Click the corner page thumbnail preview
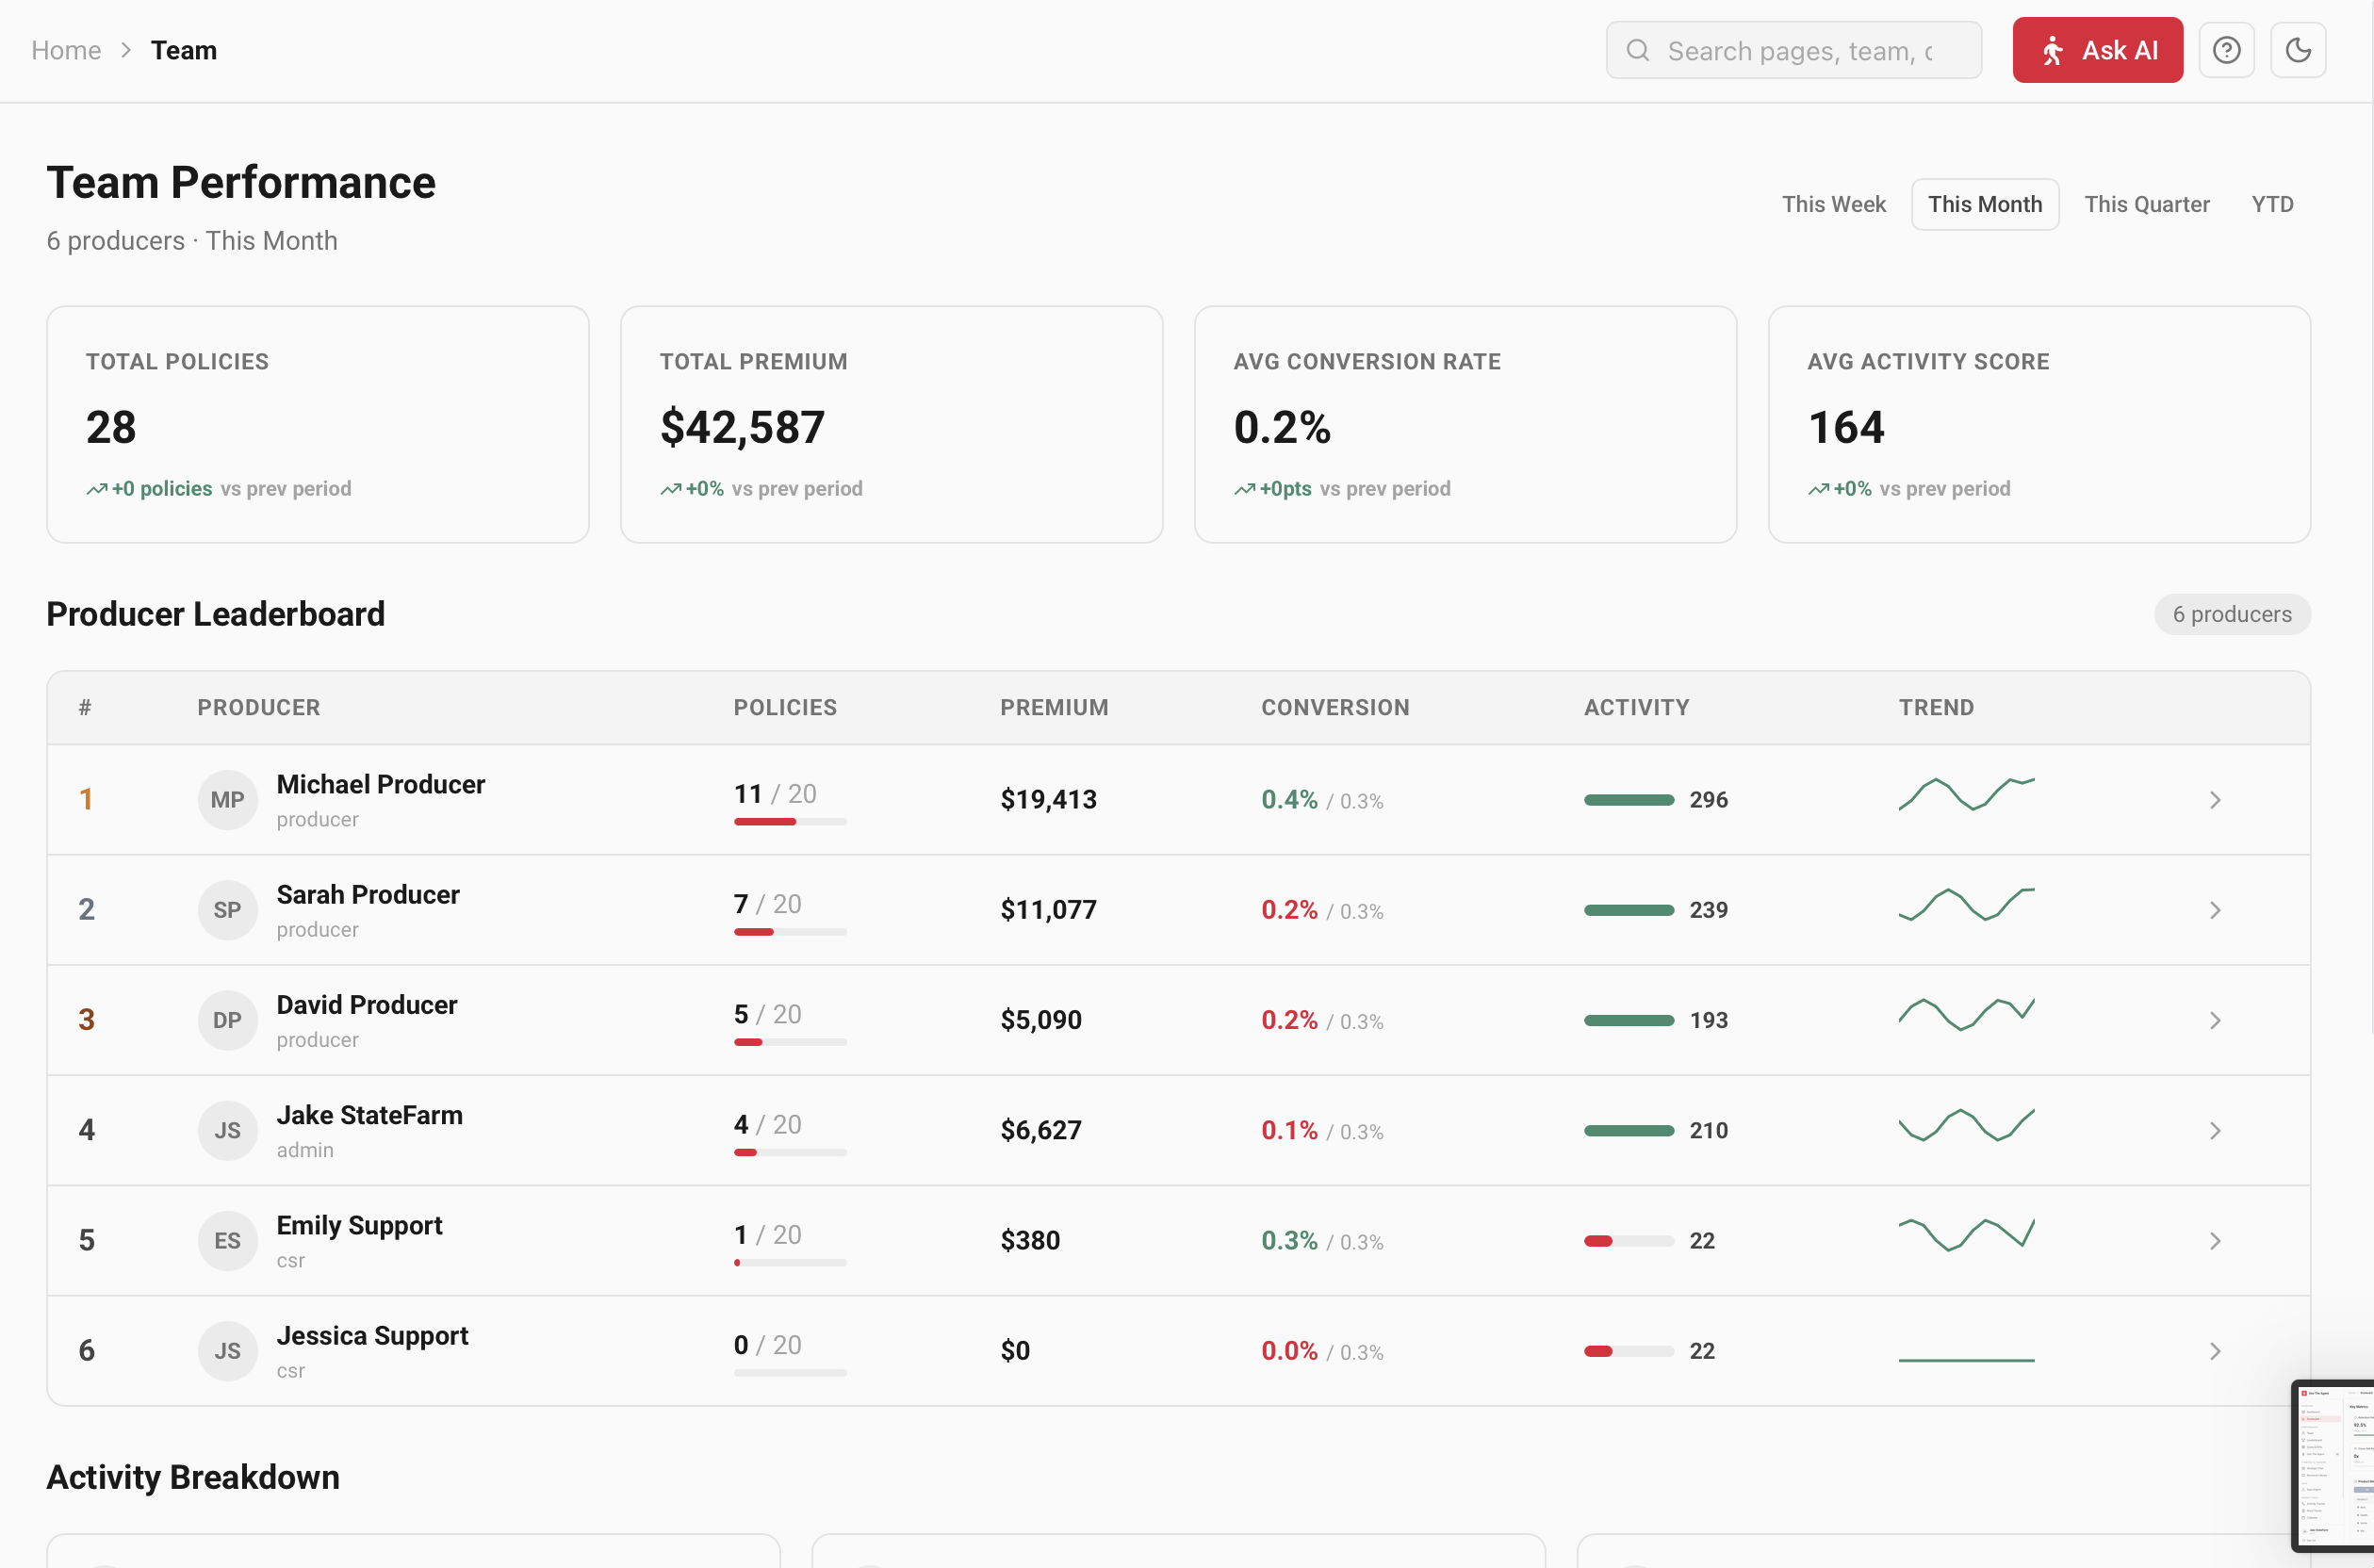 pyautogui.click(x=2332, y=1466)
